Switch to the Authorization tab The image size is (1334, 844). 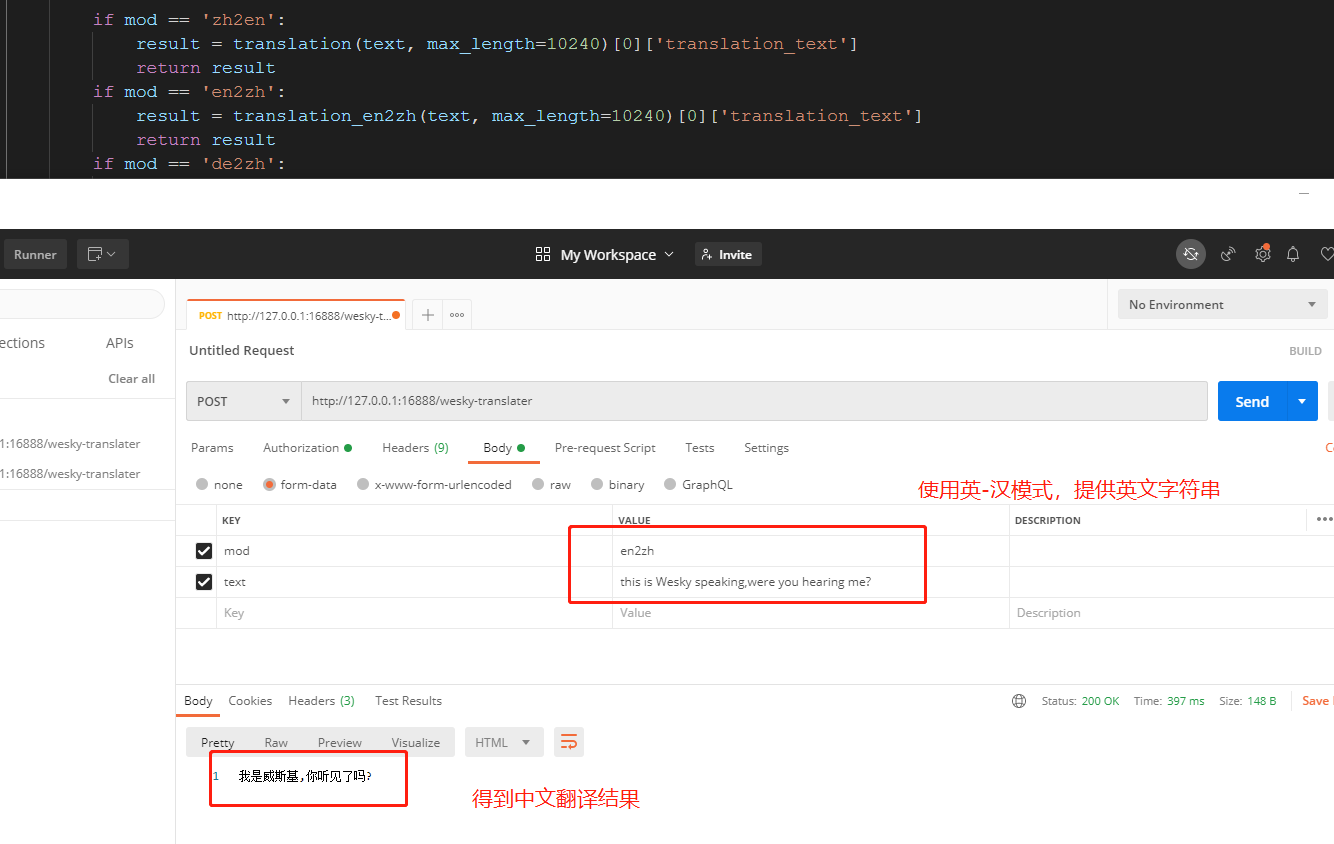coord(307,448)
